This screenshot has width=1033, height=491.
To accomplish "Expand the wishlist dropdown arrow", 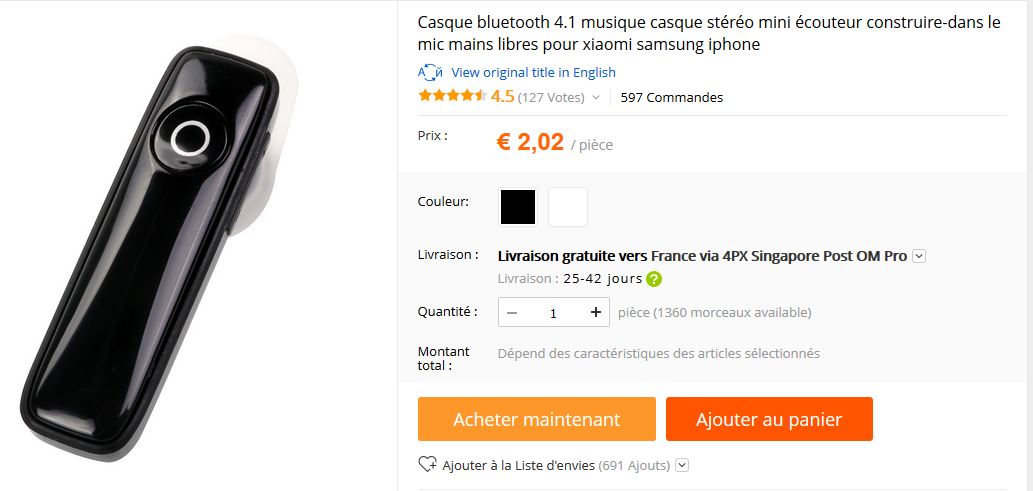I will (682, 465).
